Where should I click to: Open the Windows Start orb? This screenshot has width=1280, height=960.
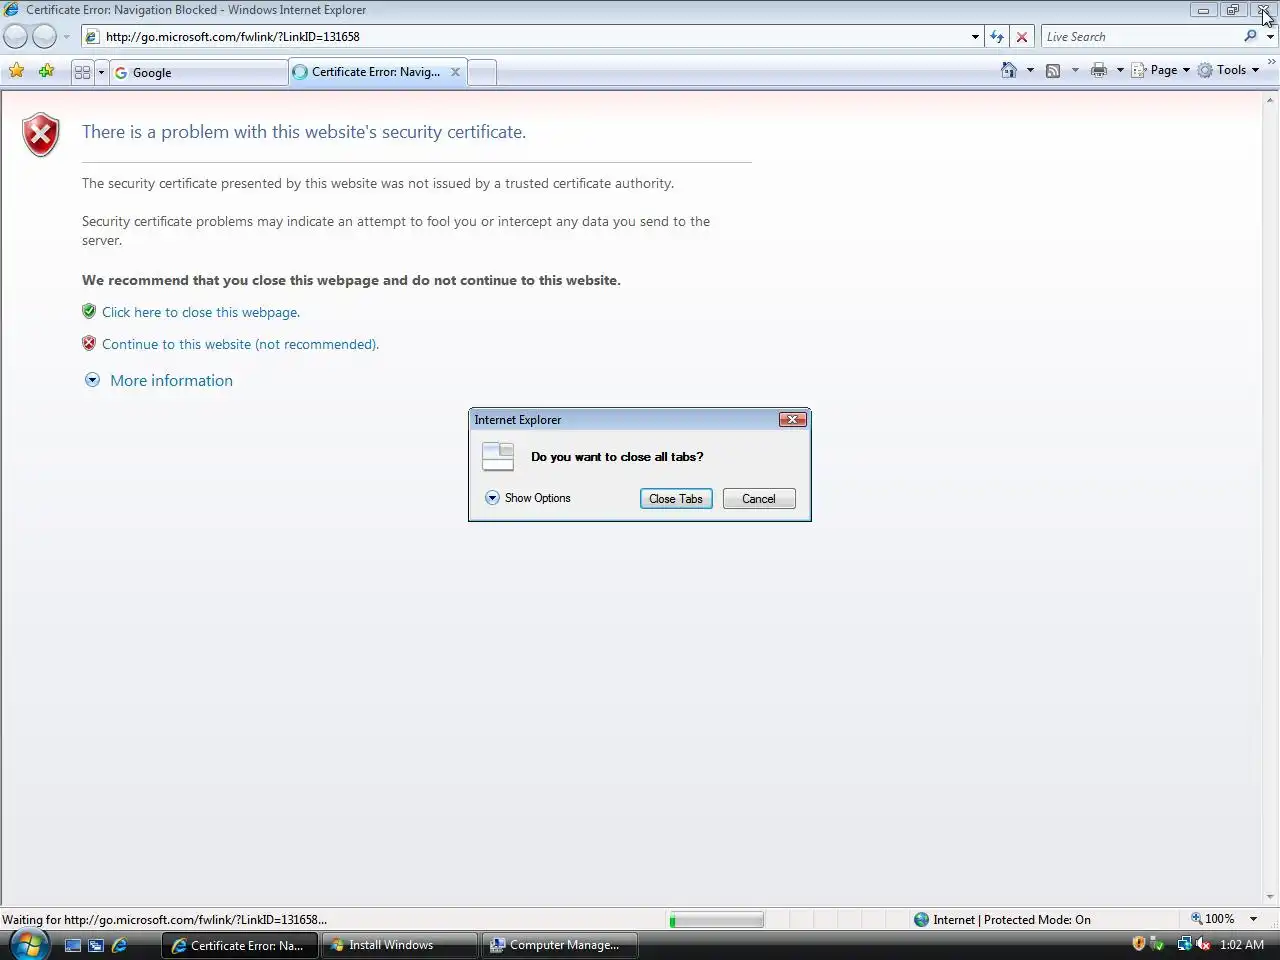[28, 945]
